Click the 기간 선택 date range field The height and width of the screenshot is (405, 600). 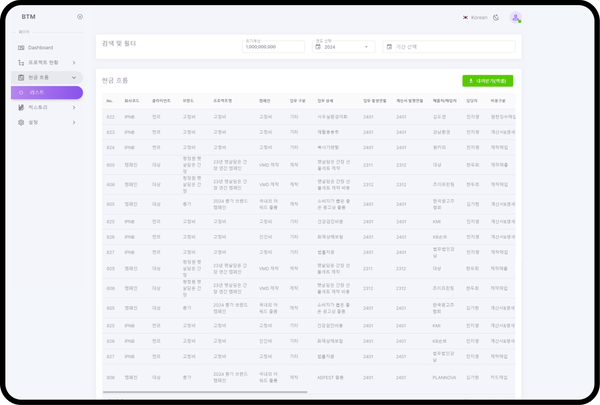(x=449, y=47)
